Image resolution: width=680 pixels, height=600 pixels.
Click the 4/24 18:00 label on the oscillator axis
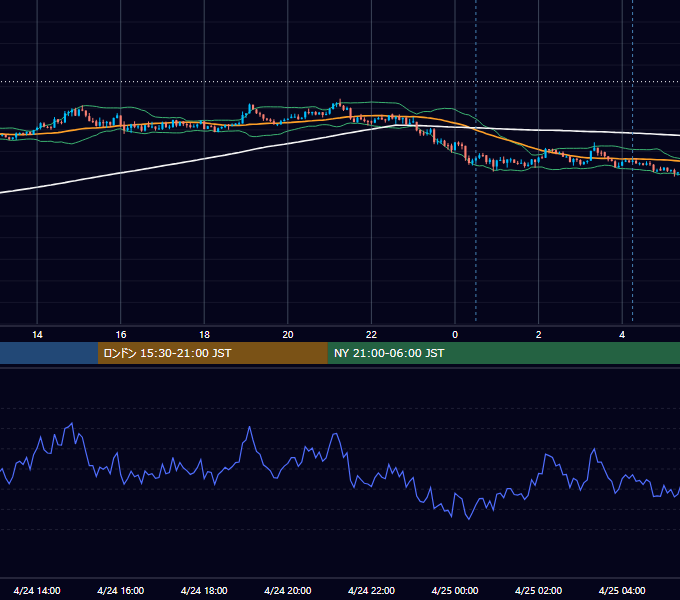(204, 590)
